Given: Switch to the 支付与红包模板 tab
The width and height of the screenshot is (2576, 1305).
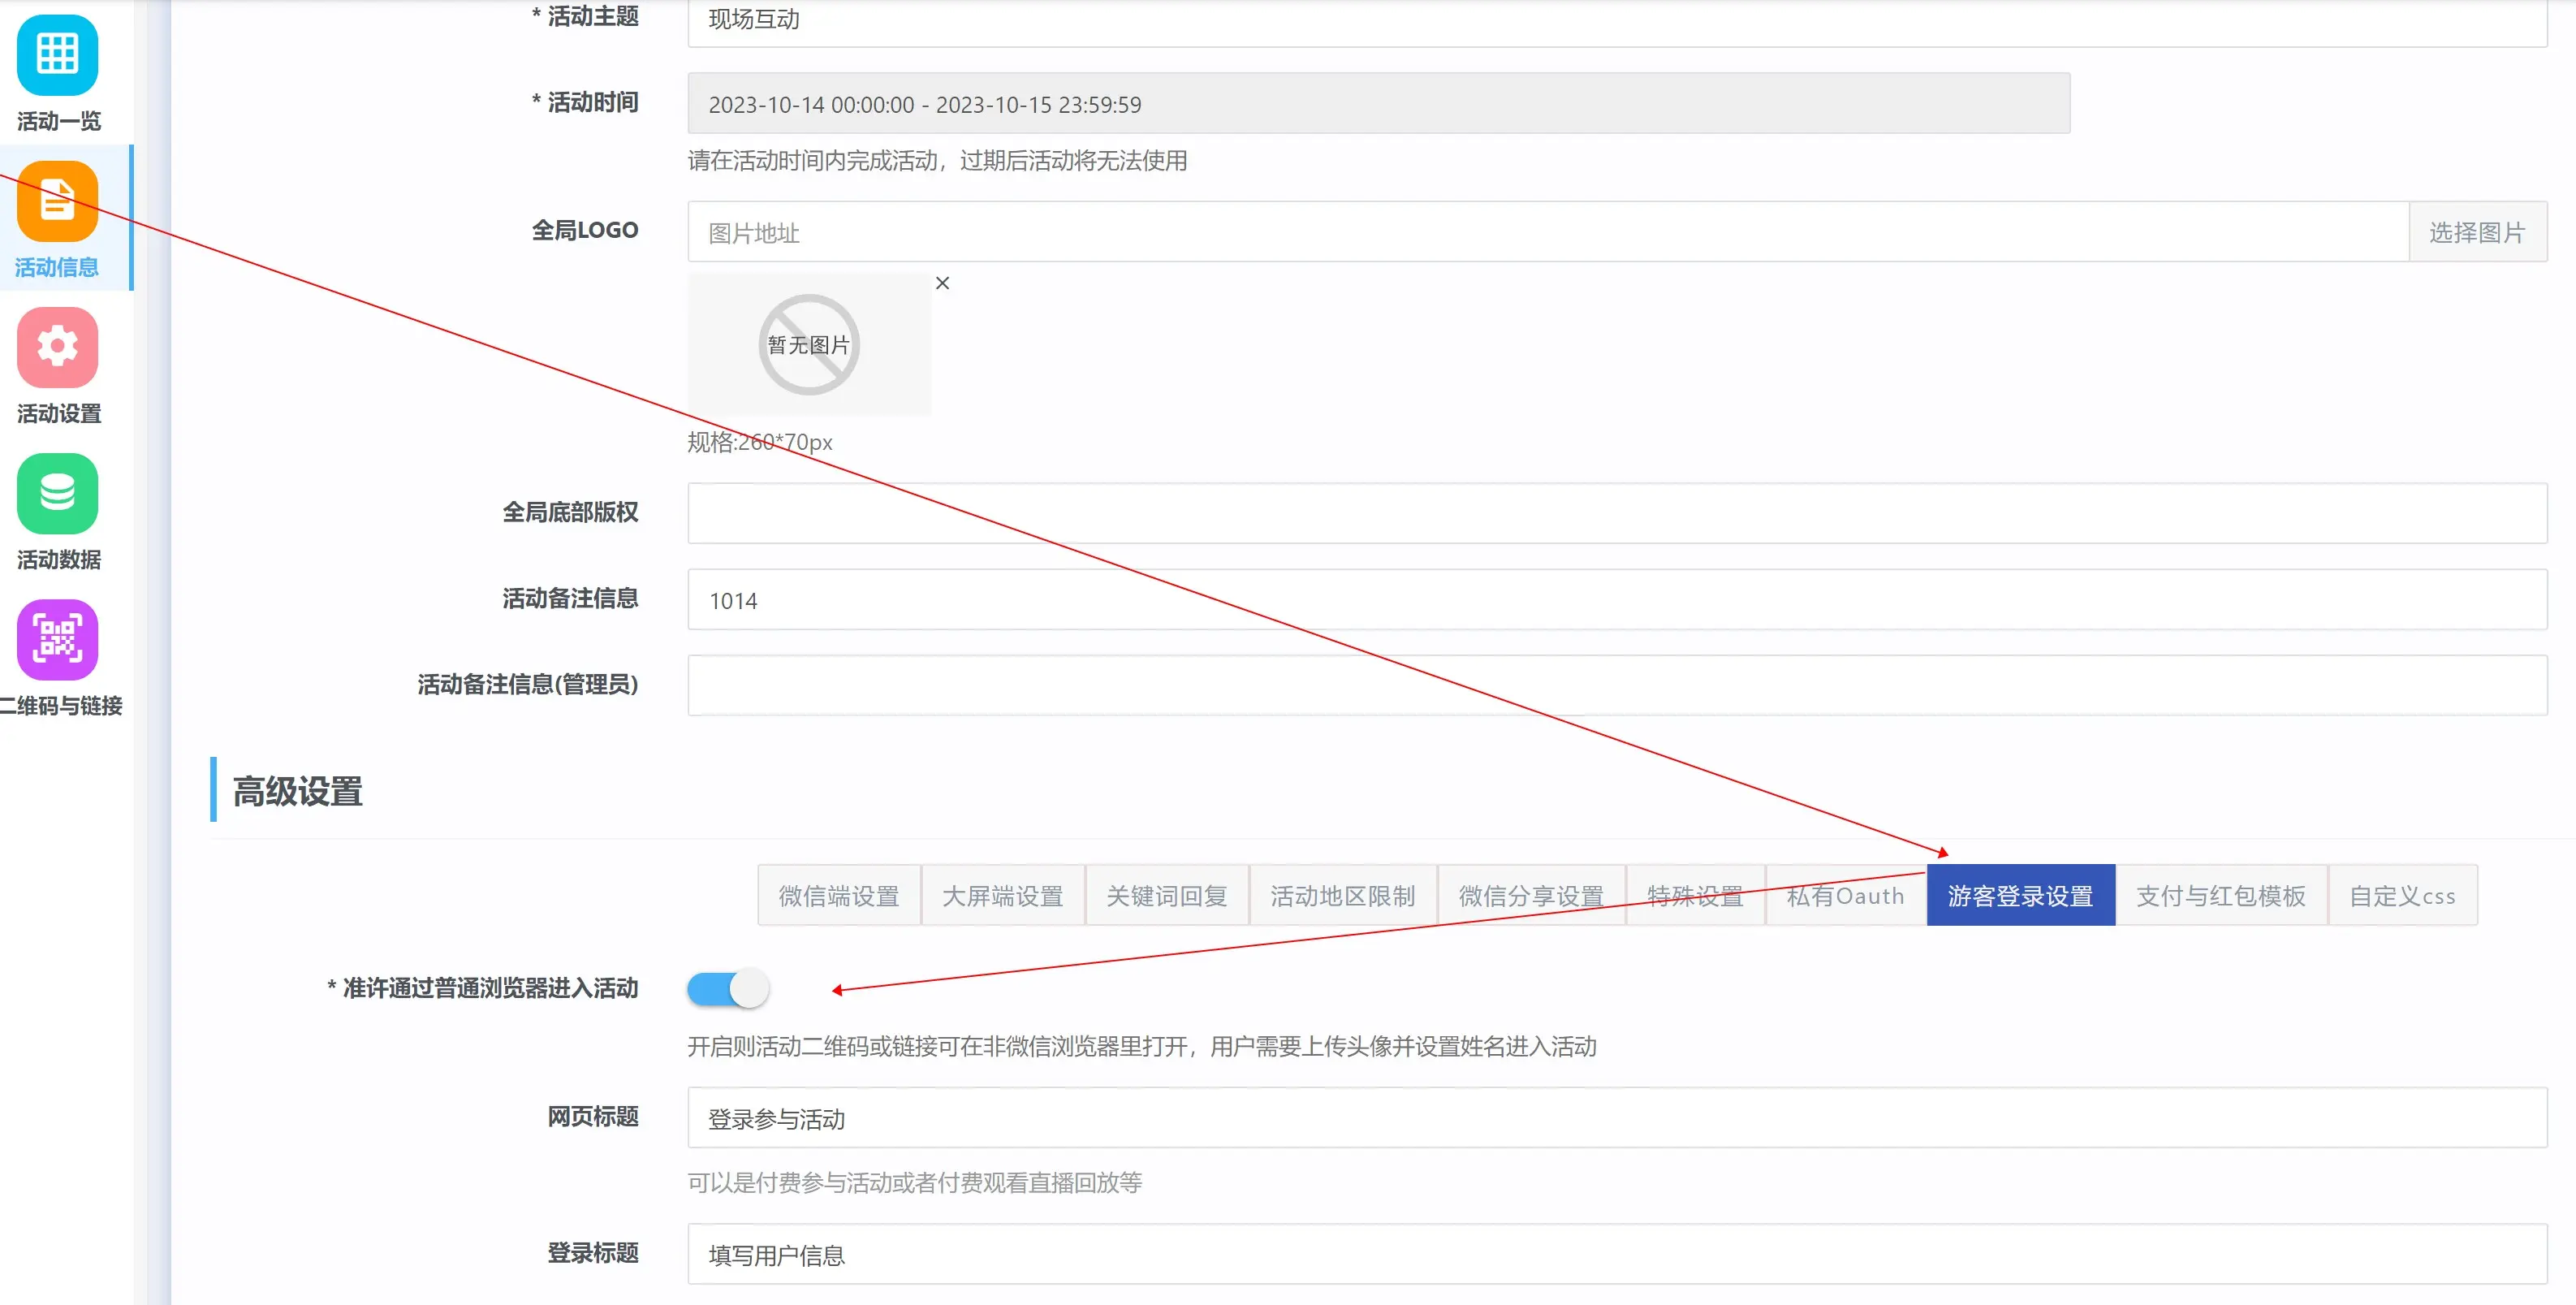Looking at the screenshot, I should [x=2220, y=895].
